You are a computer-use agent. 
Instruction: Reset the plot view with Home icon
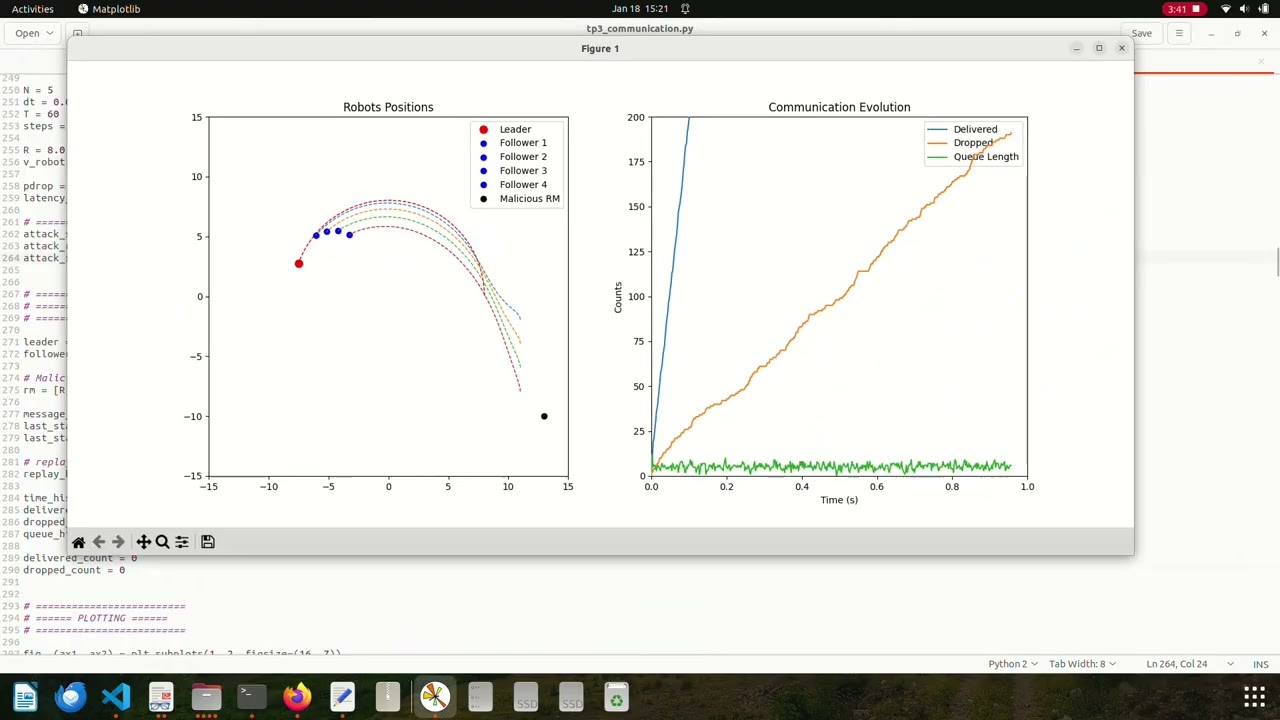(x=78, y=542)
